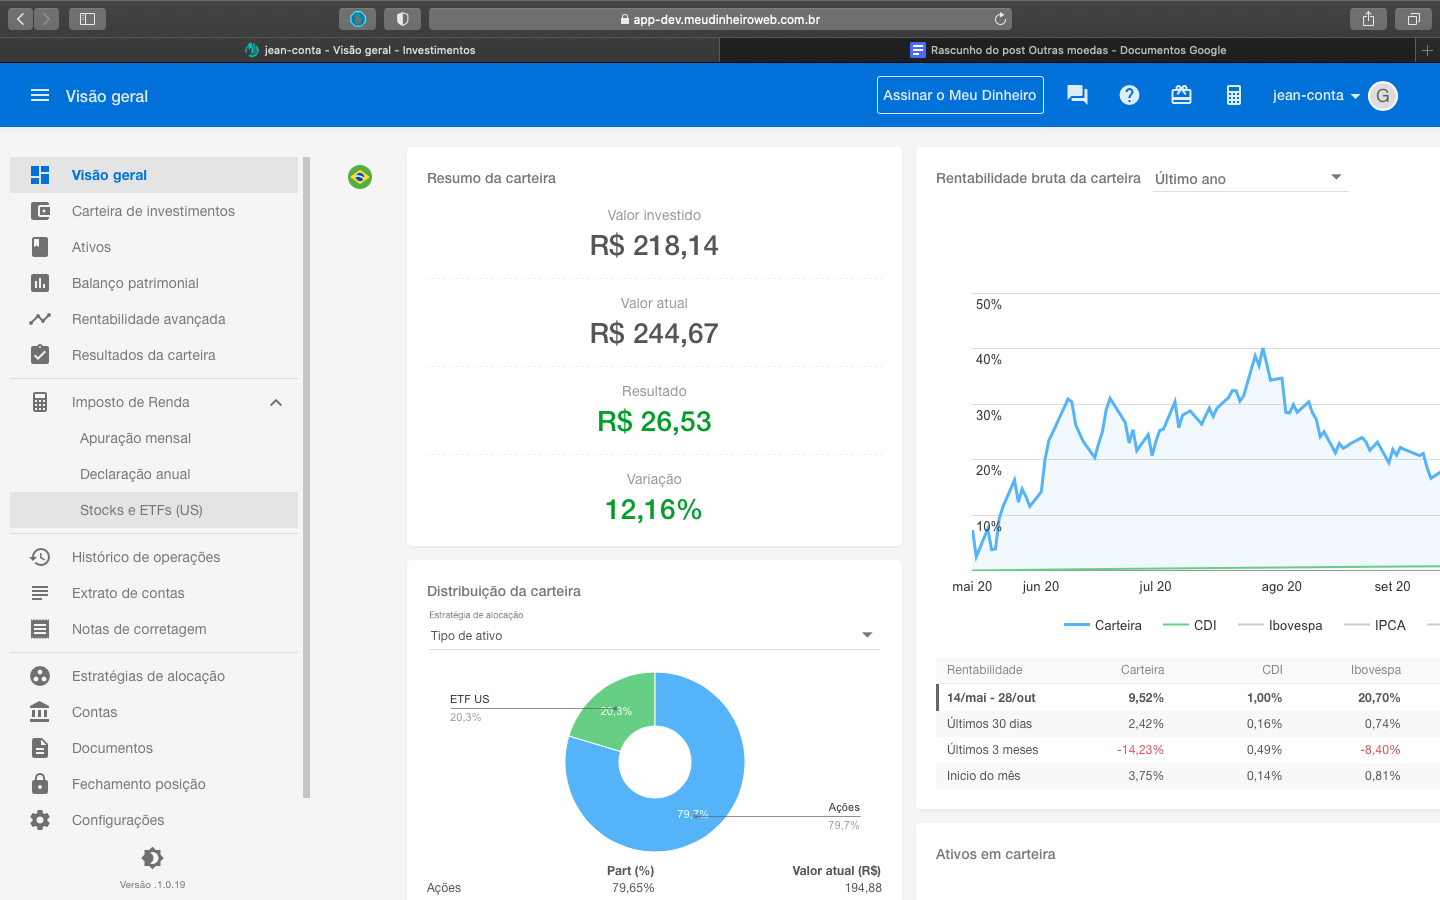Select Stocks e ETFs (US) menu item
Image resolution: width=1440 pixels, height=900 pixels.
141,510
